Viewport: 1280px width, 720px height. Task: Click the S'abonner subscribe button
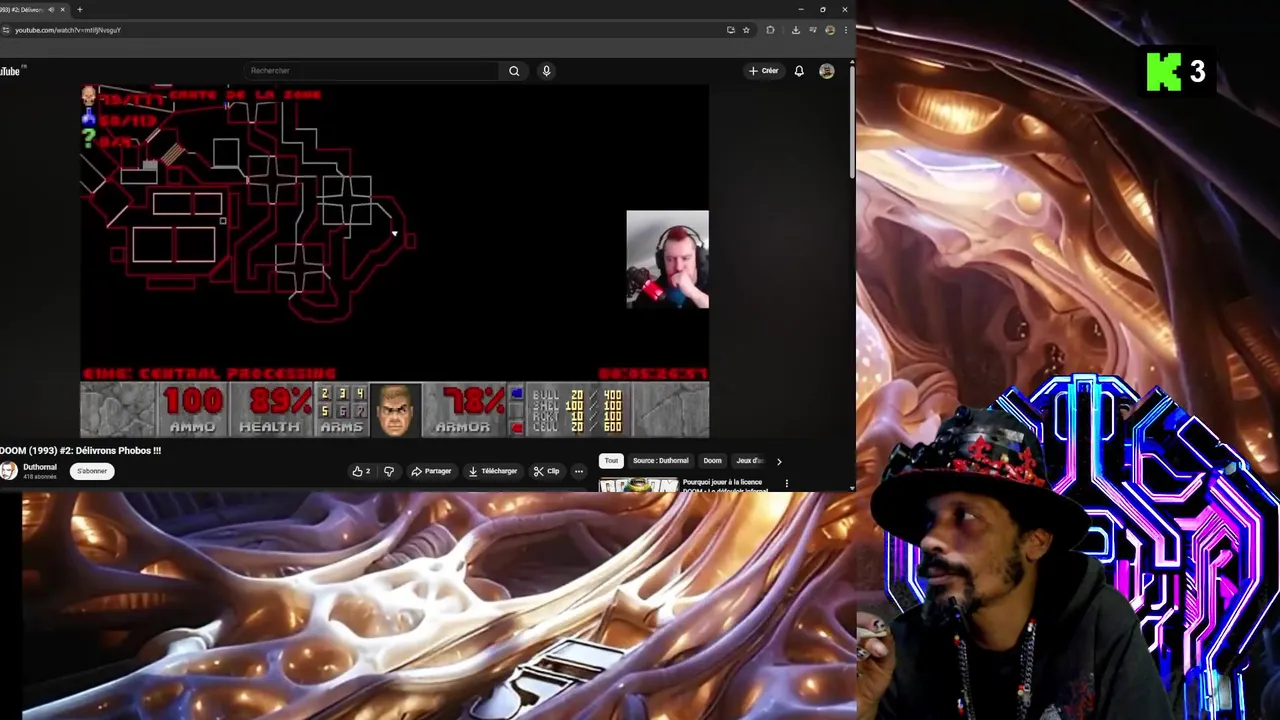pos(92,471)
